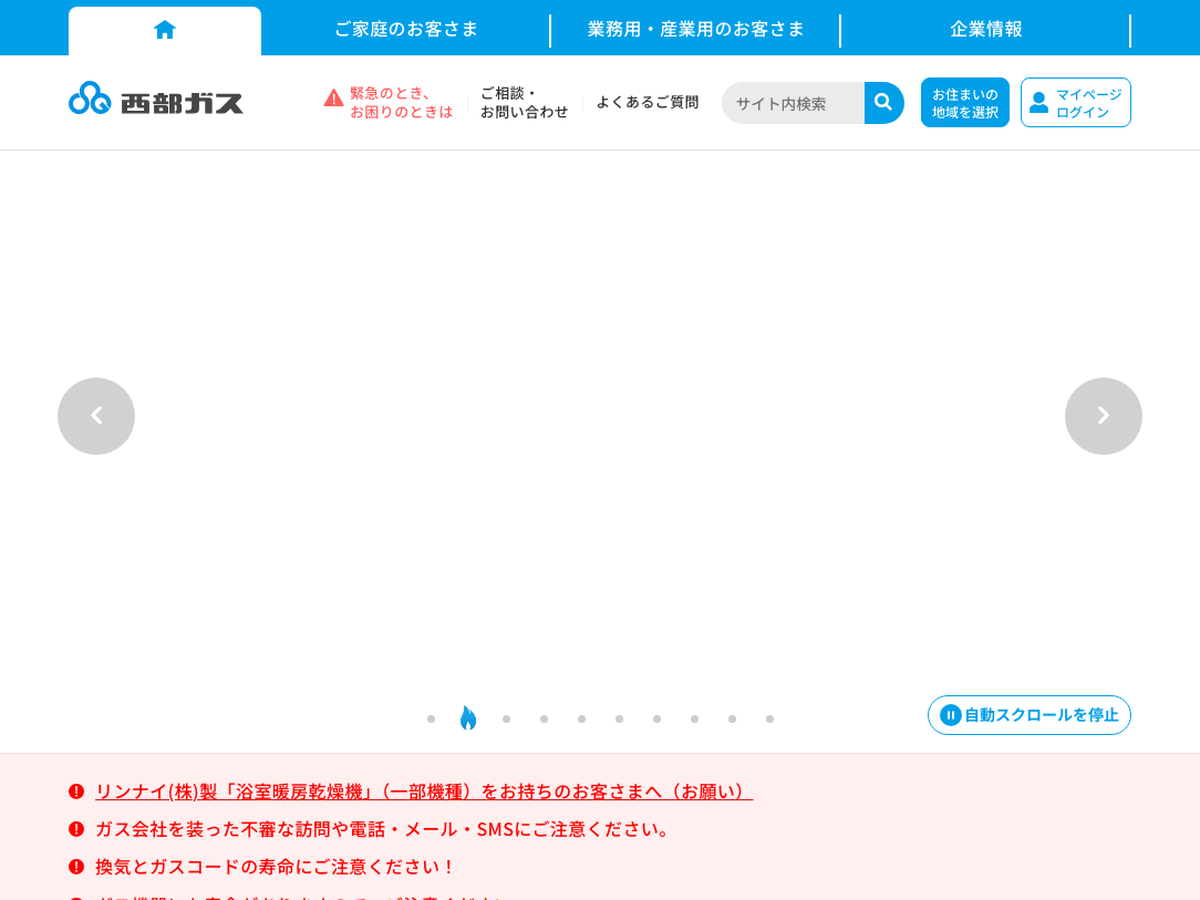Click the red emergency warning triangle icon
Screen dimensions: 1200x900
coord(334,98)
